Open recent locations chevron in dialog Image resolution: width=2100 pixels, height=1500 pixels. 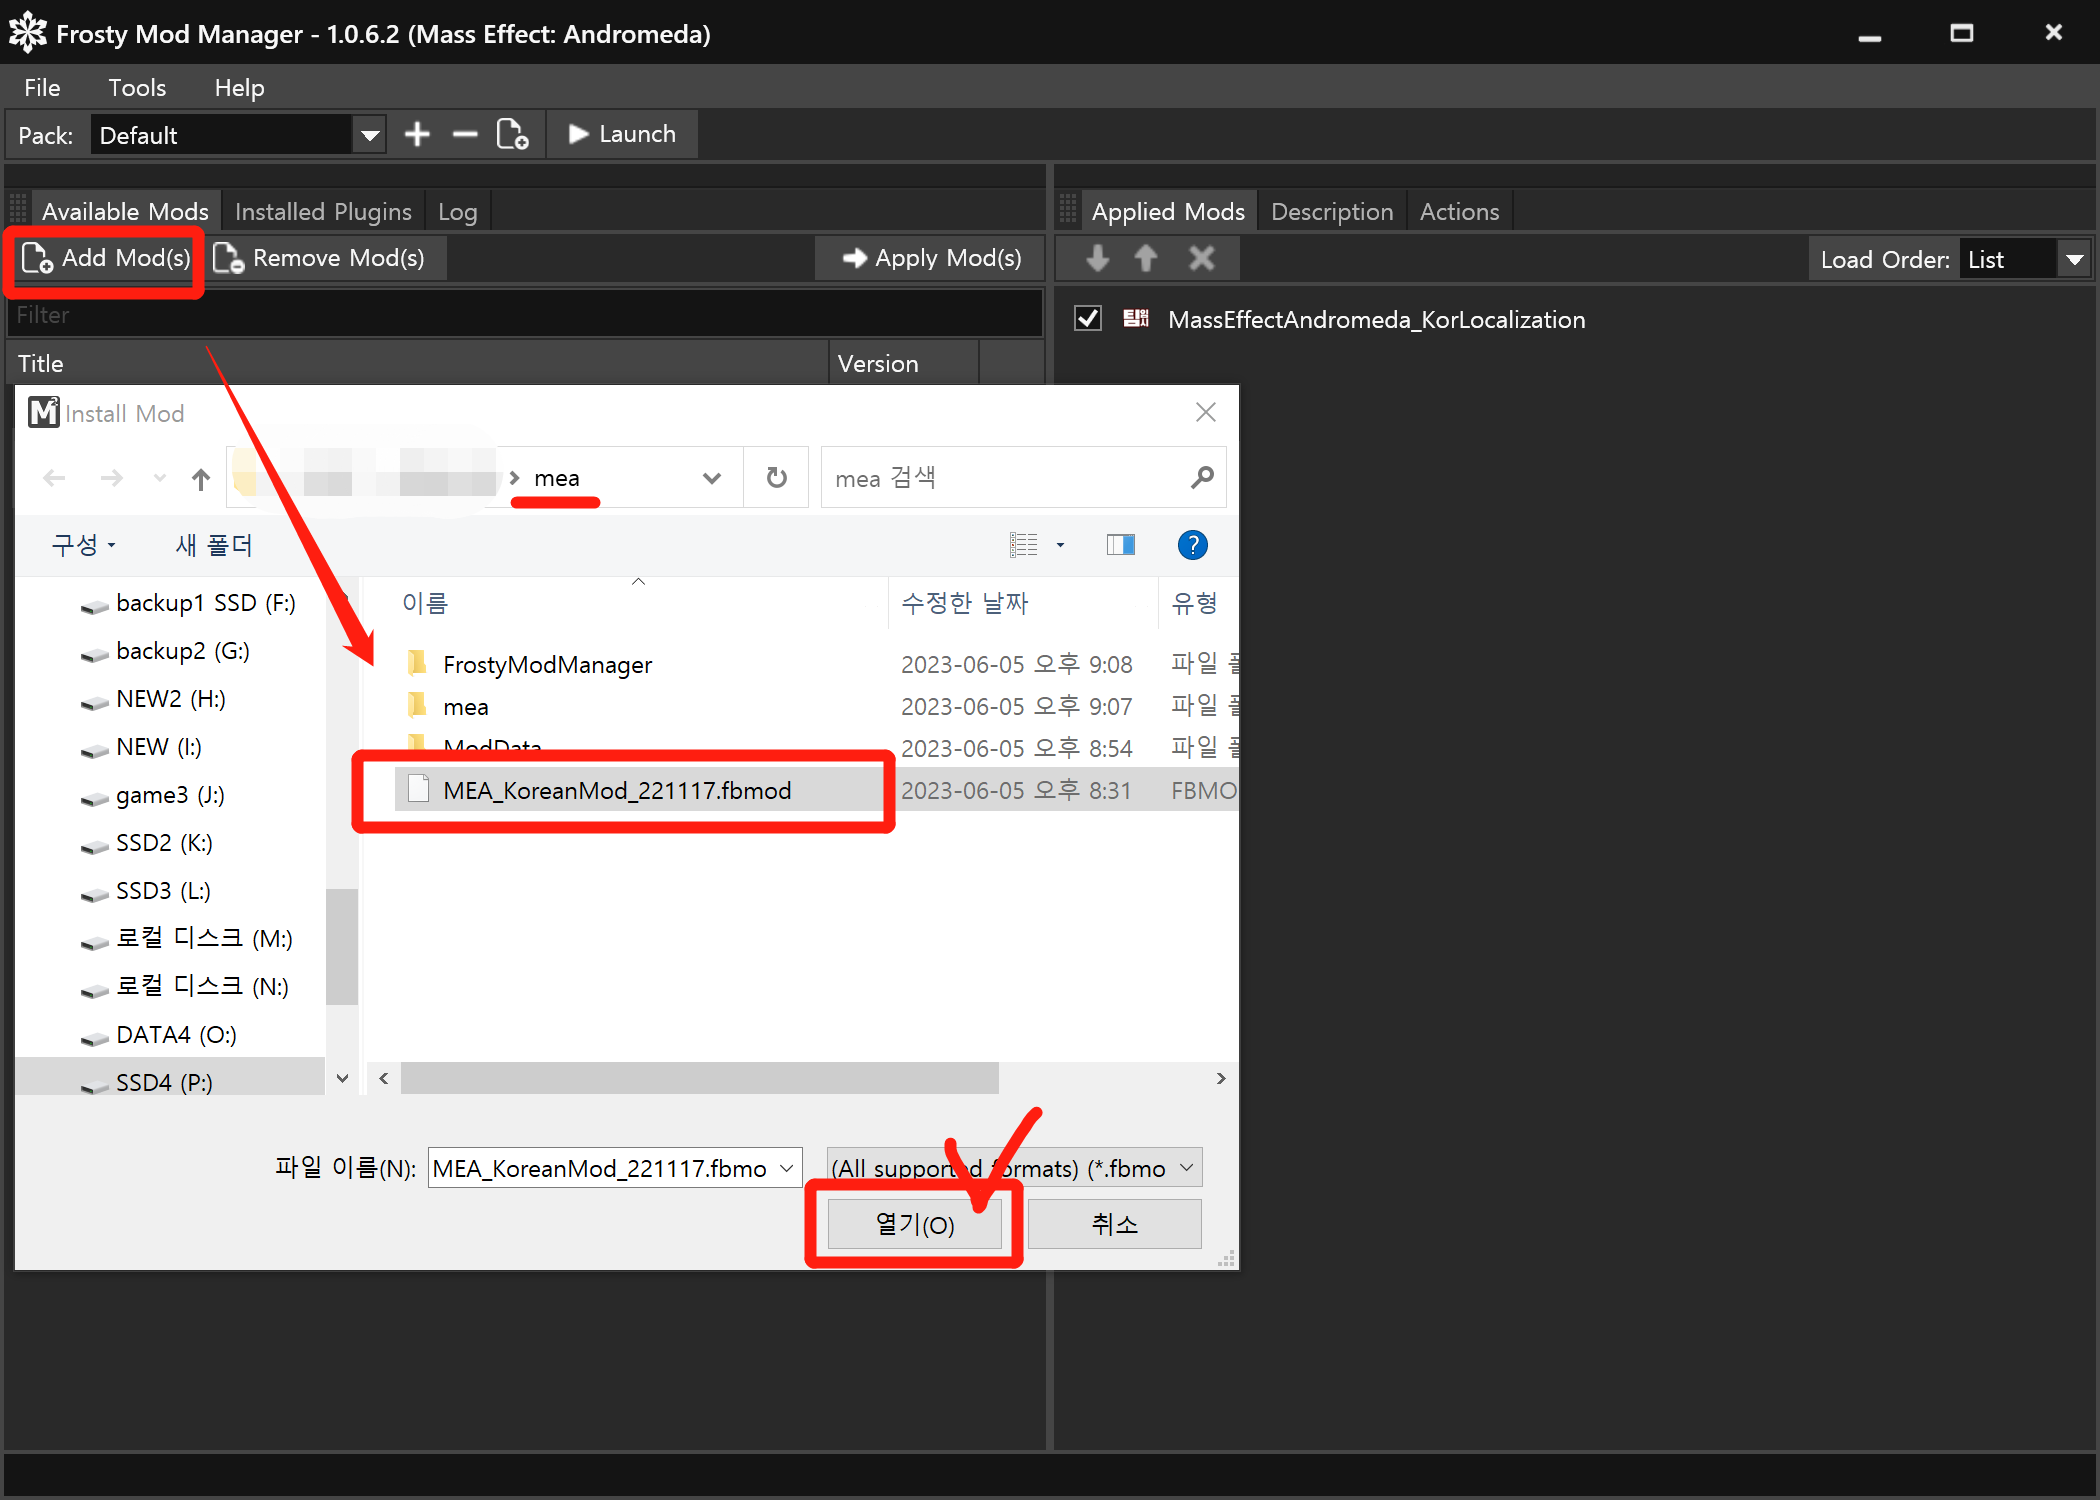pos(159,479)
